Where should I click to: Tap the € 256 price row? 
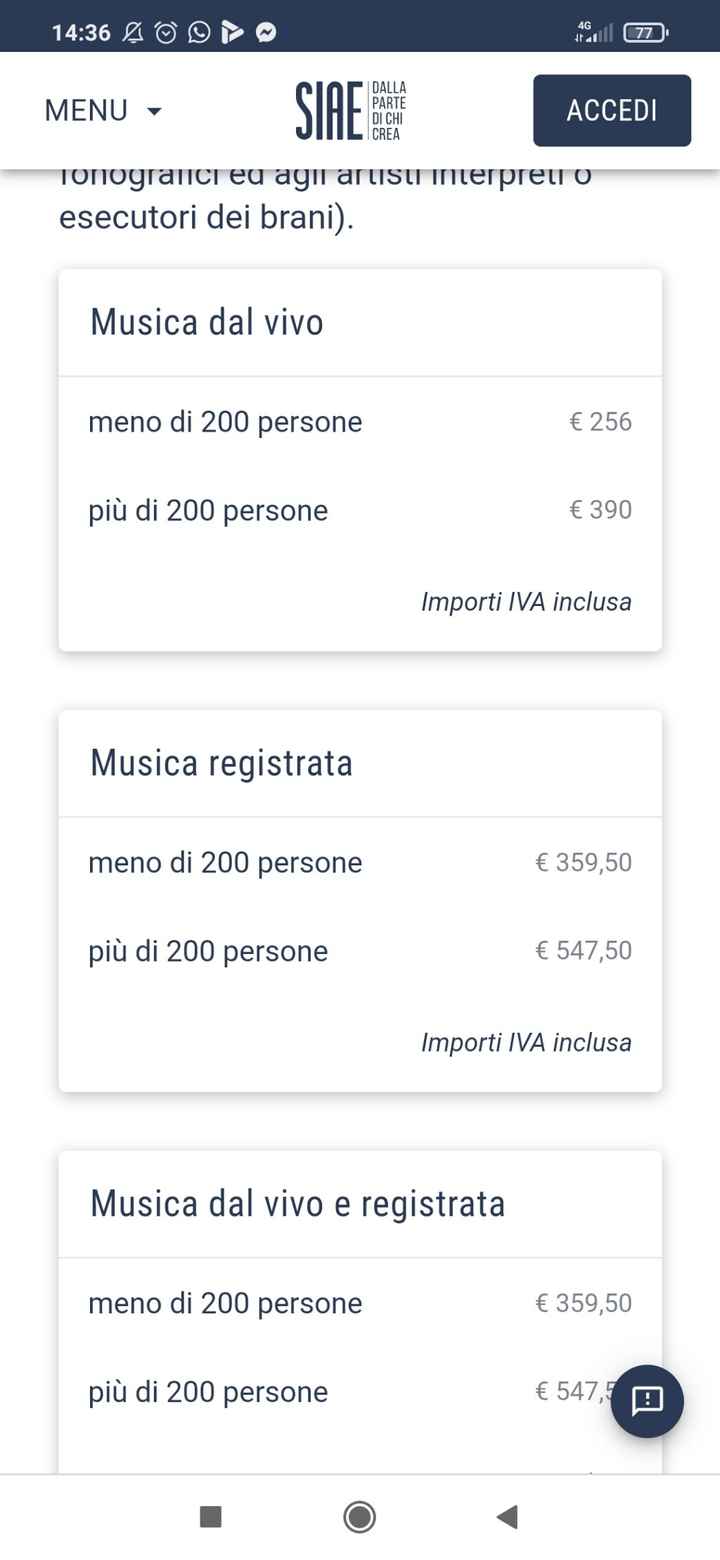click(360, 422)
